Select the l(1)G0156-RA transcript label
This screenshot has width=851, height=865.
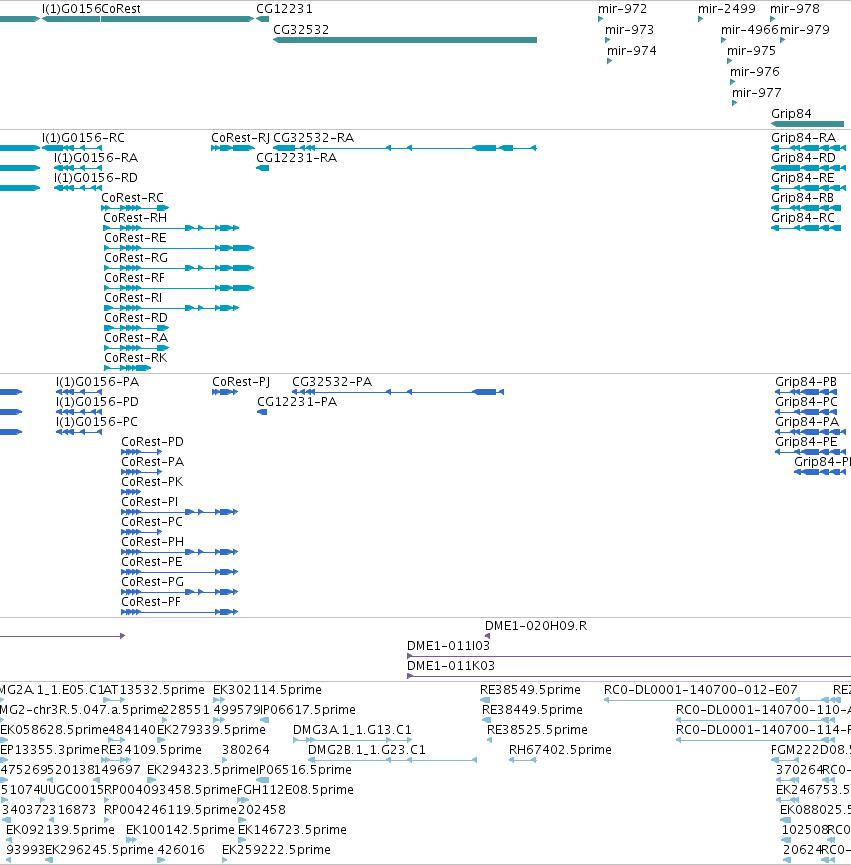coord(96,158)
